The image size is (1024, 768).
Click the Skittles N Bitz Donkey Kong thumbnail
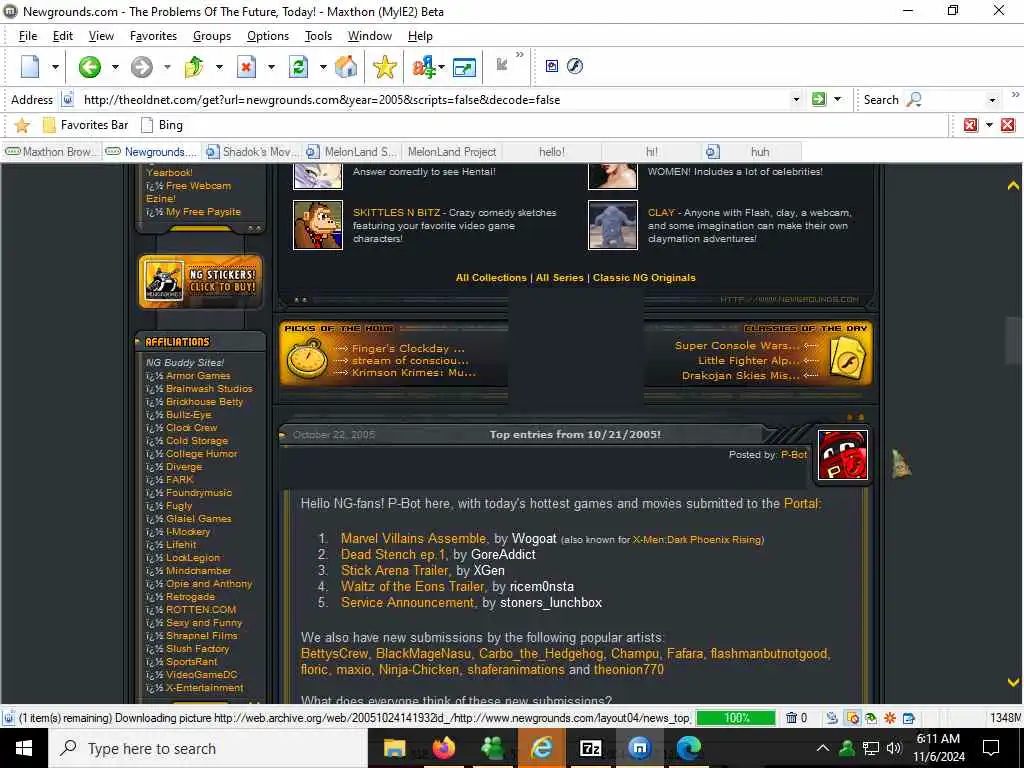pos(318,225)
